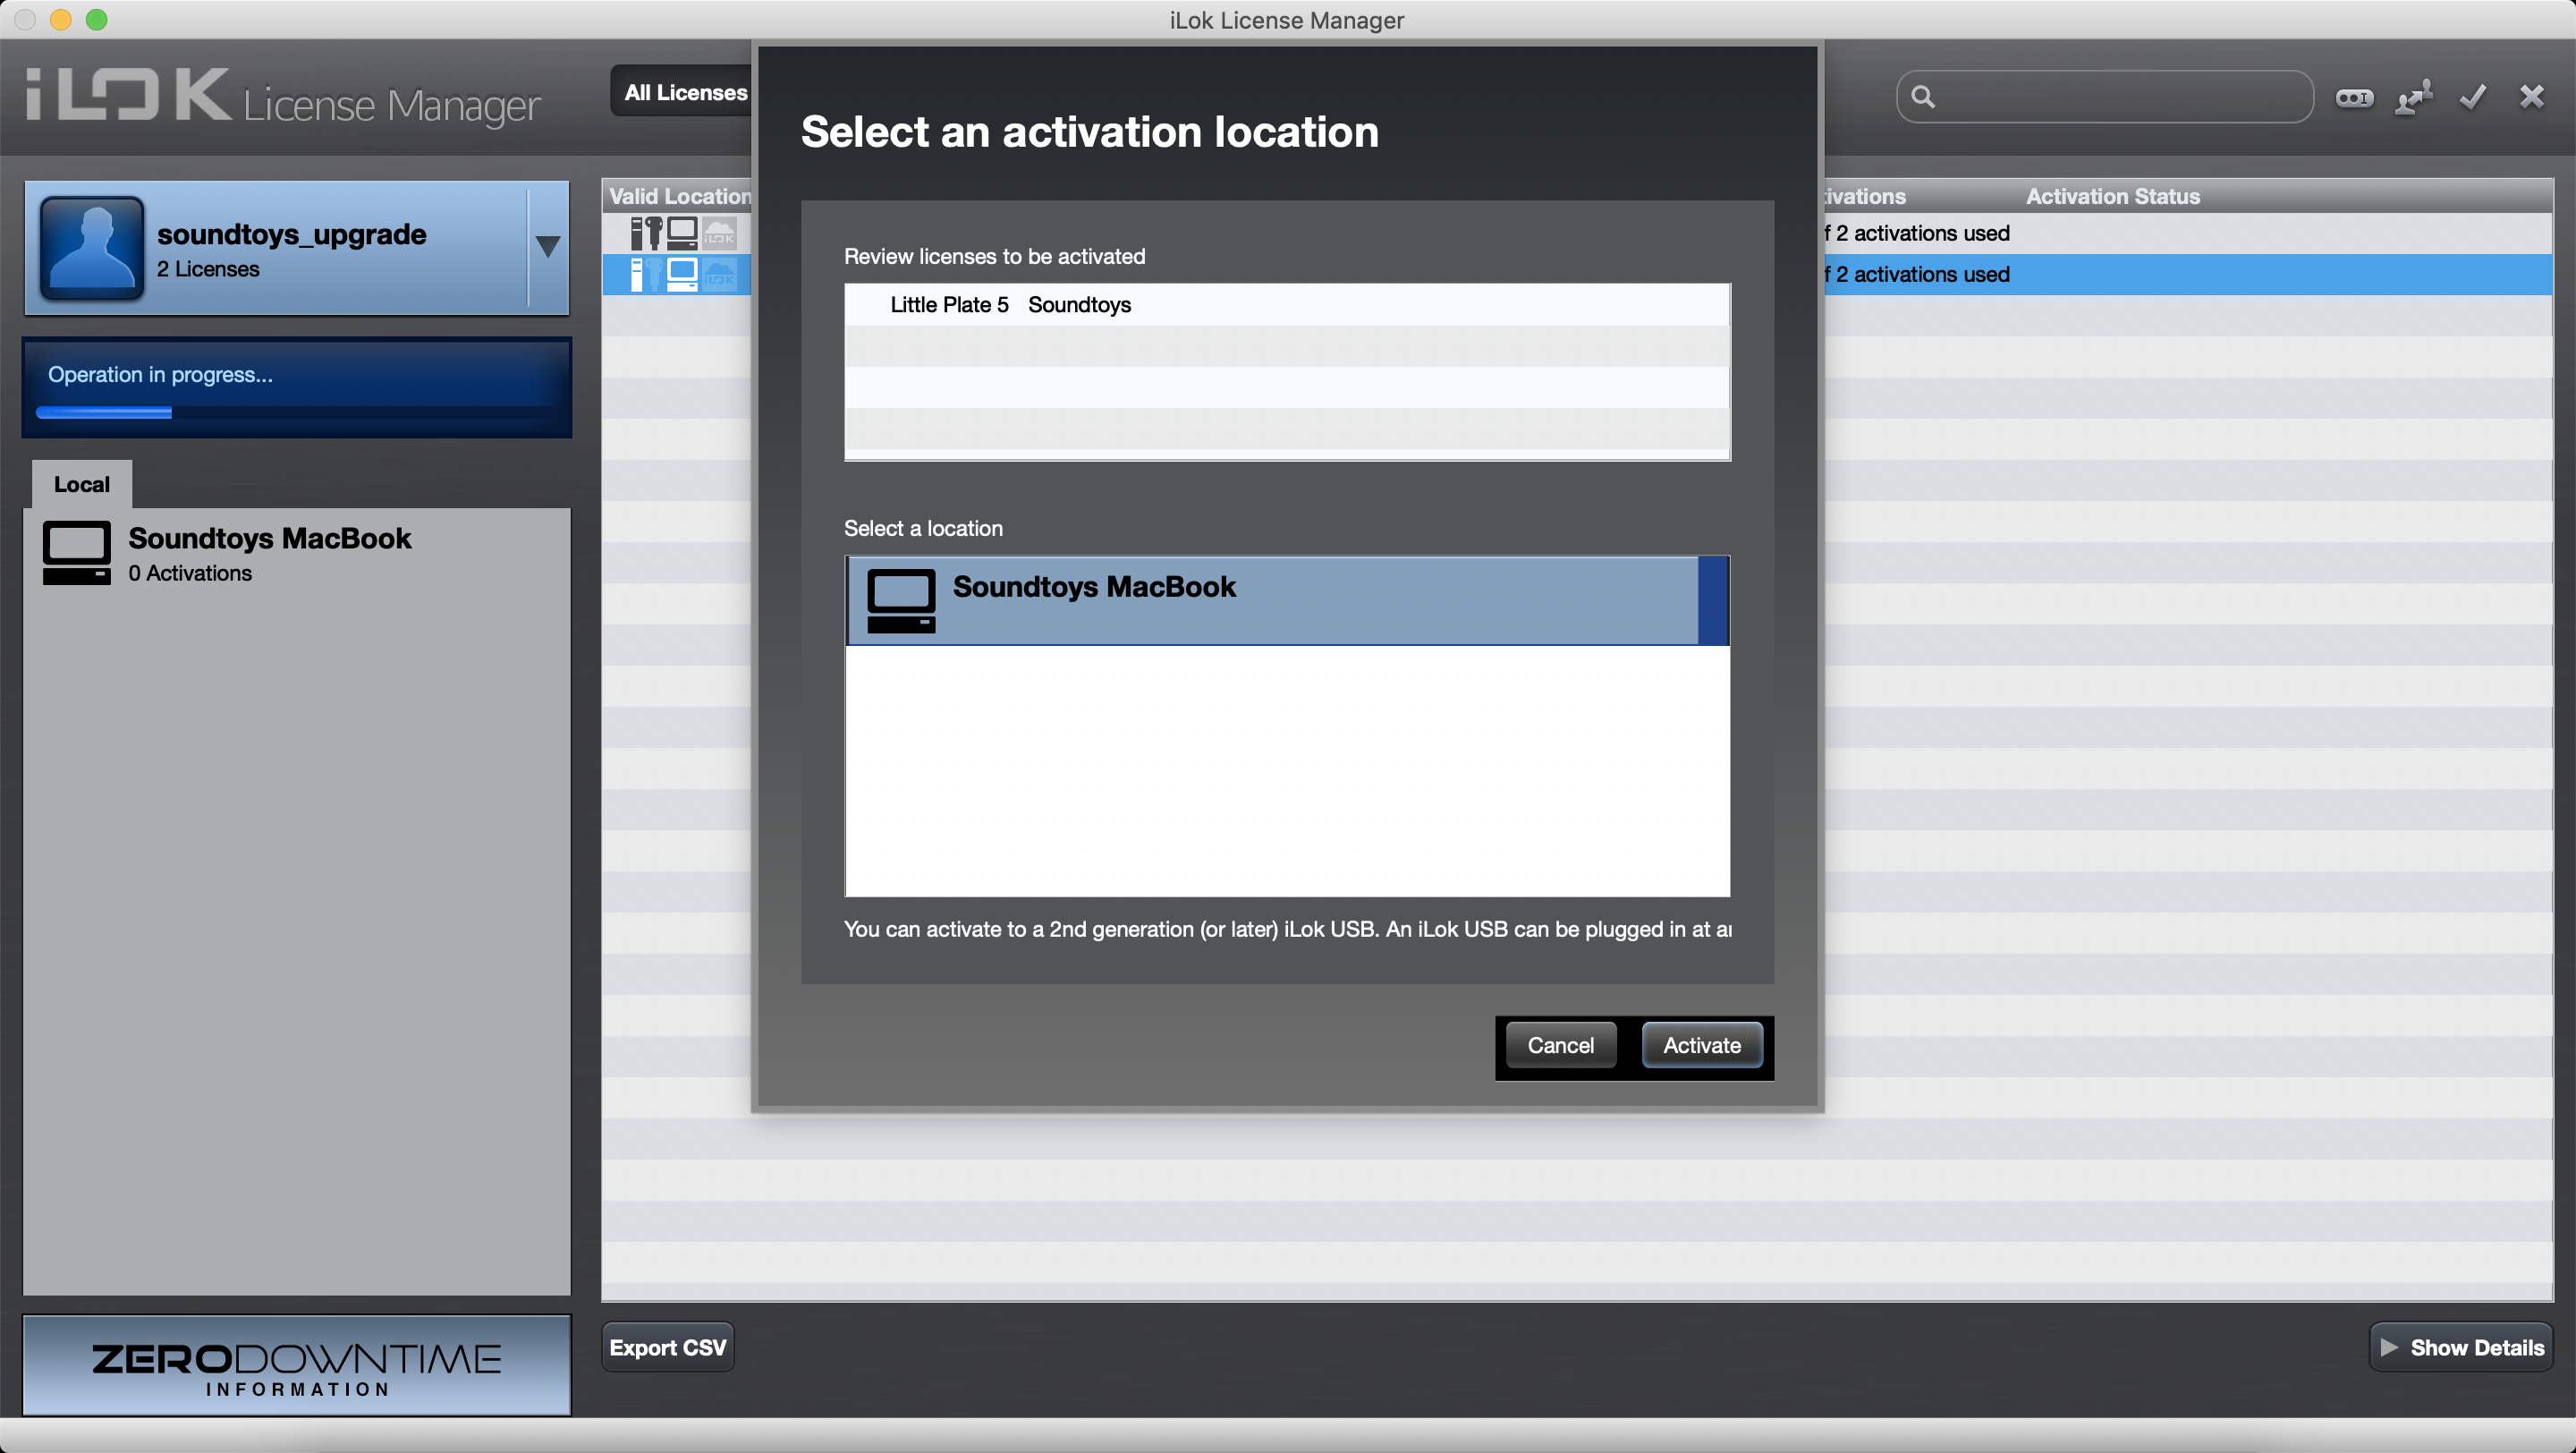Click the Cancel button
Image resolution: width=2576 pixels, height=1453 pixels.
(1559, 1044)
